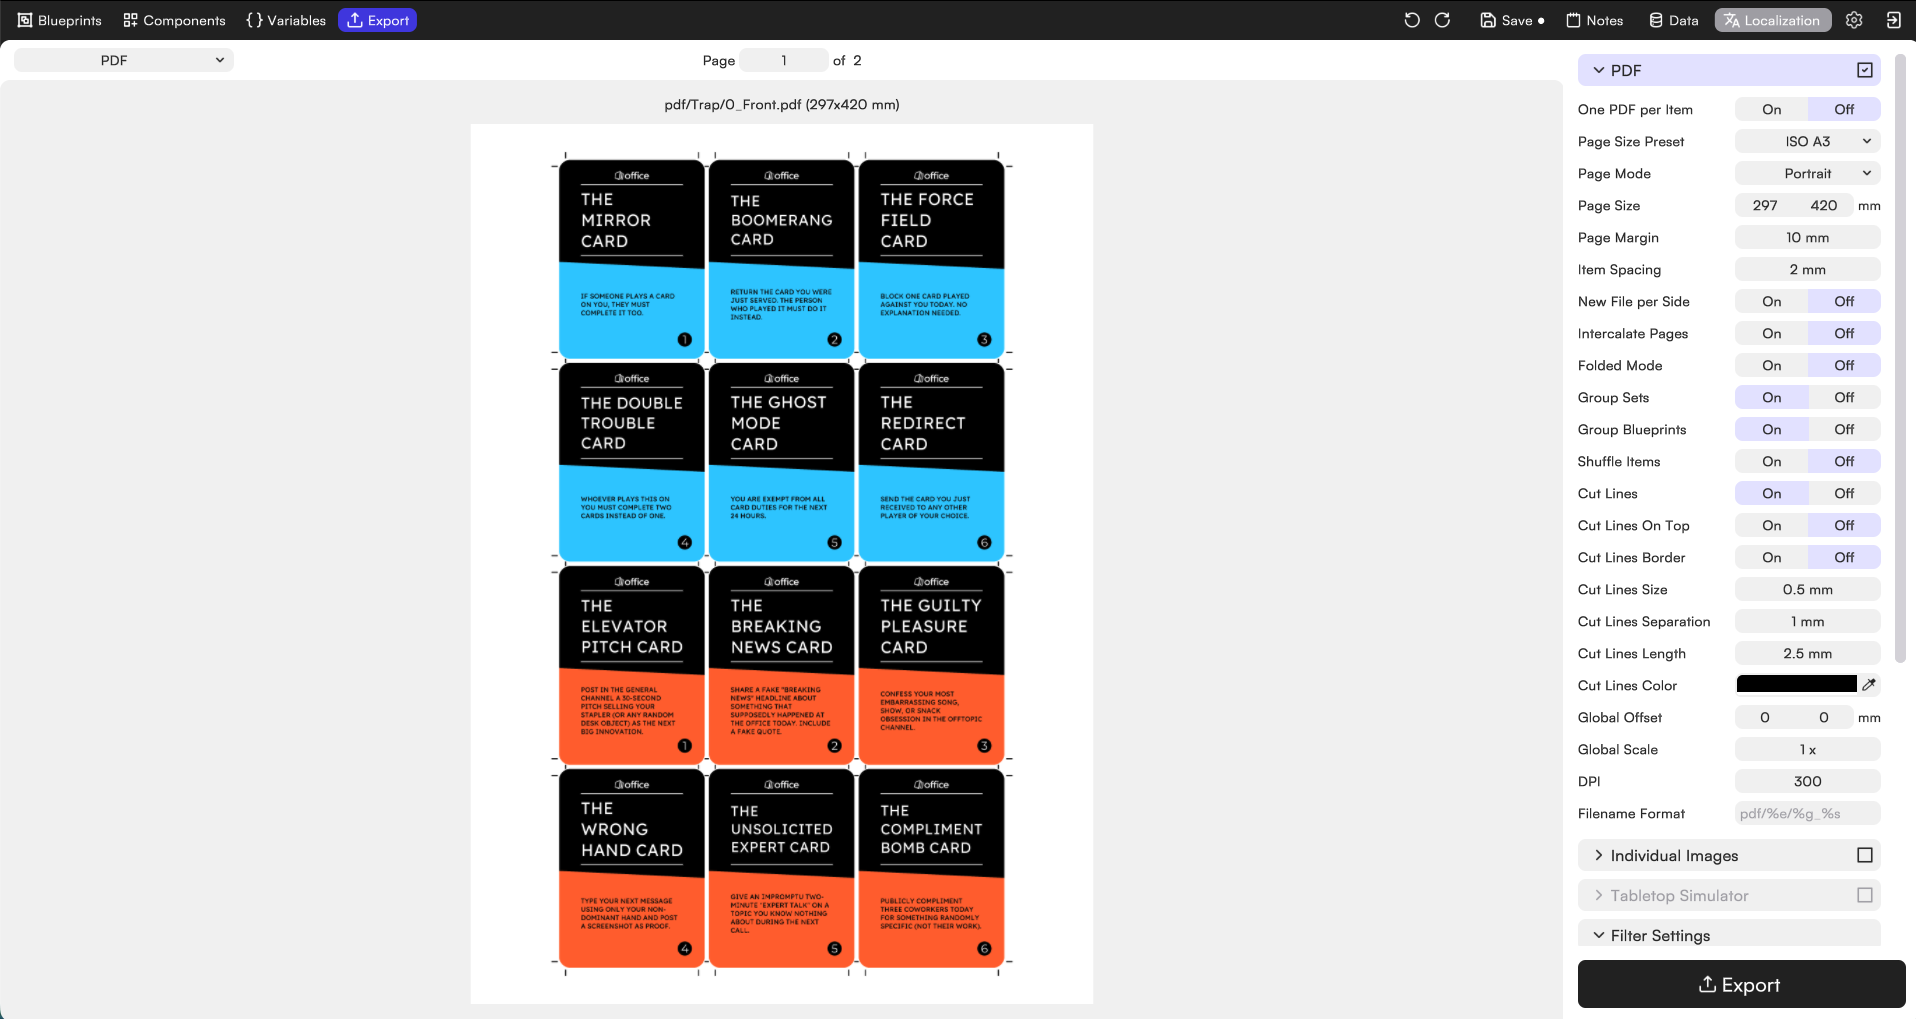The width and height of the screenshot is (1916, 1019).
Task: Click The Boomerang Card in preview
Action: point(781,258)
